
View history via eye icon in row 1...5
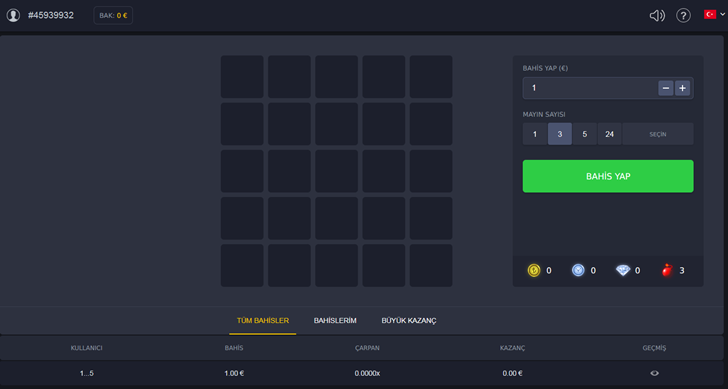654,373
